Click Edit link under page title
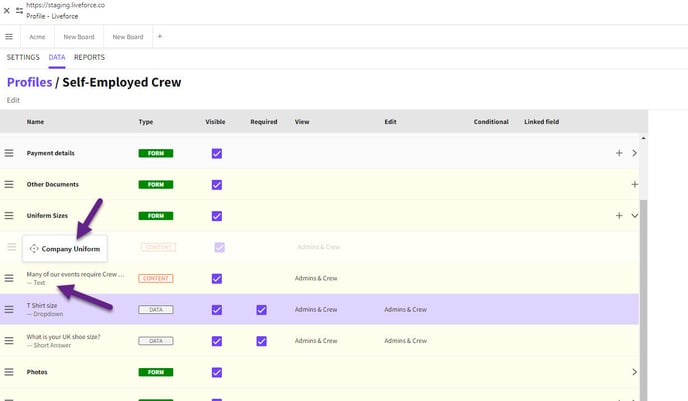Screen dimensions: 688x401 tap(13, 100)
